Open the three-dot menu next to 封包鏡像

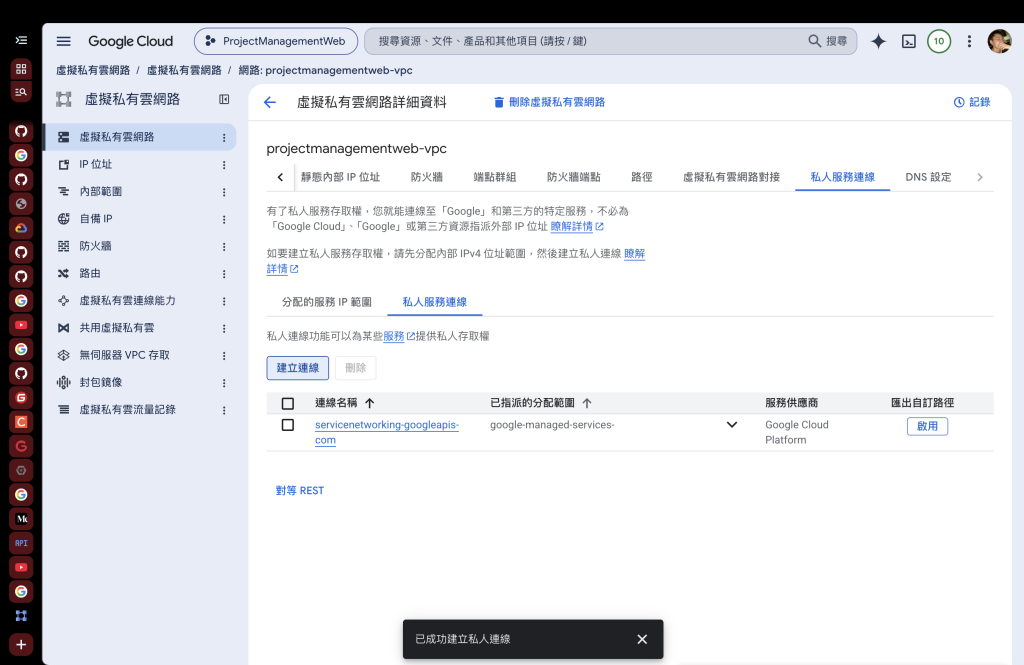pyautogui.click(x=224, y=383)
